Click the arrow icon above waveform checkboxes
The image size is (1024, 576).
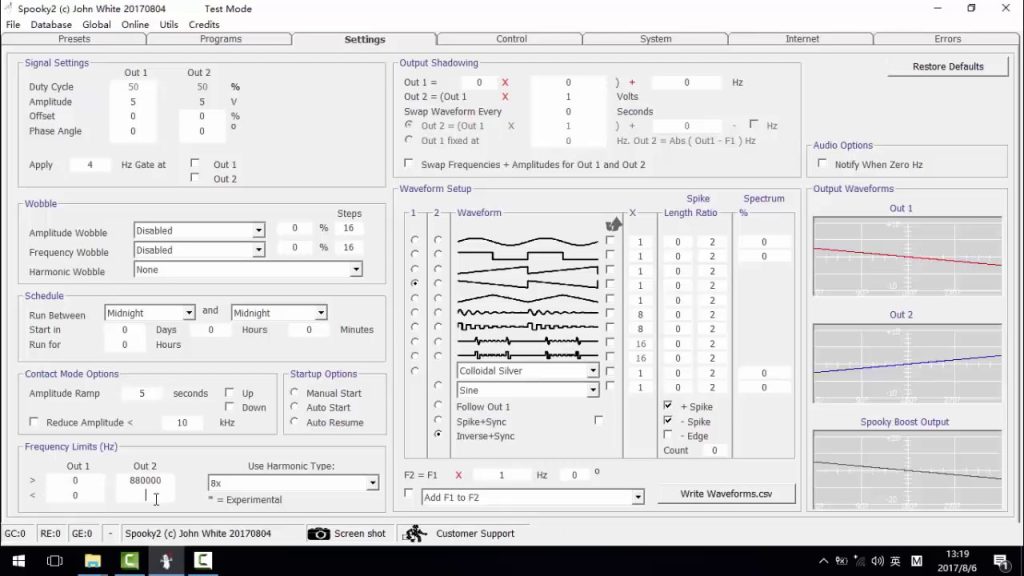pyautogui.click(x=613, y=225)
